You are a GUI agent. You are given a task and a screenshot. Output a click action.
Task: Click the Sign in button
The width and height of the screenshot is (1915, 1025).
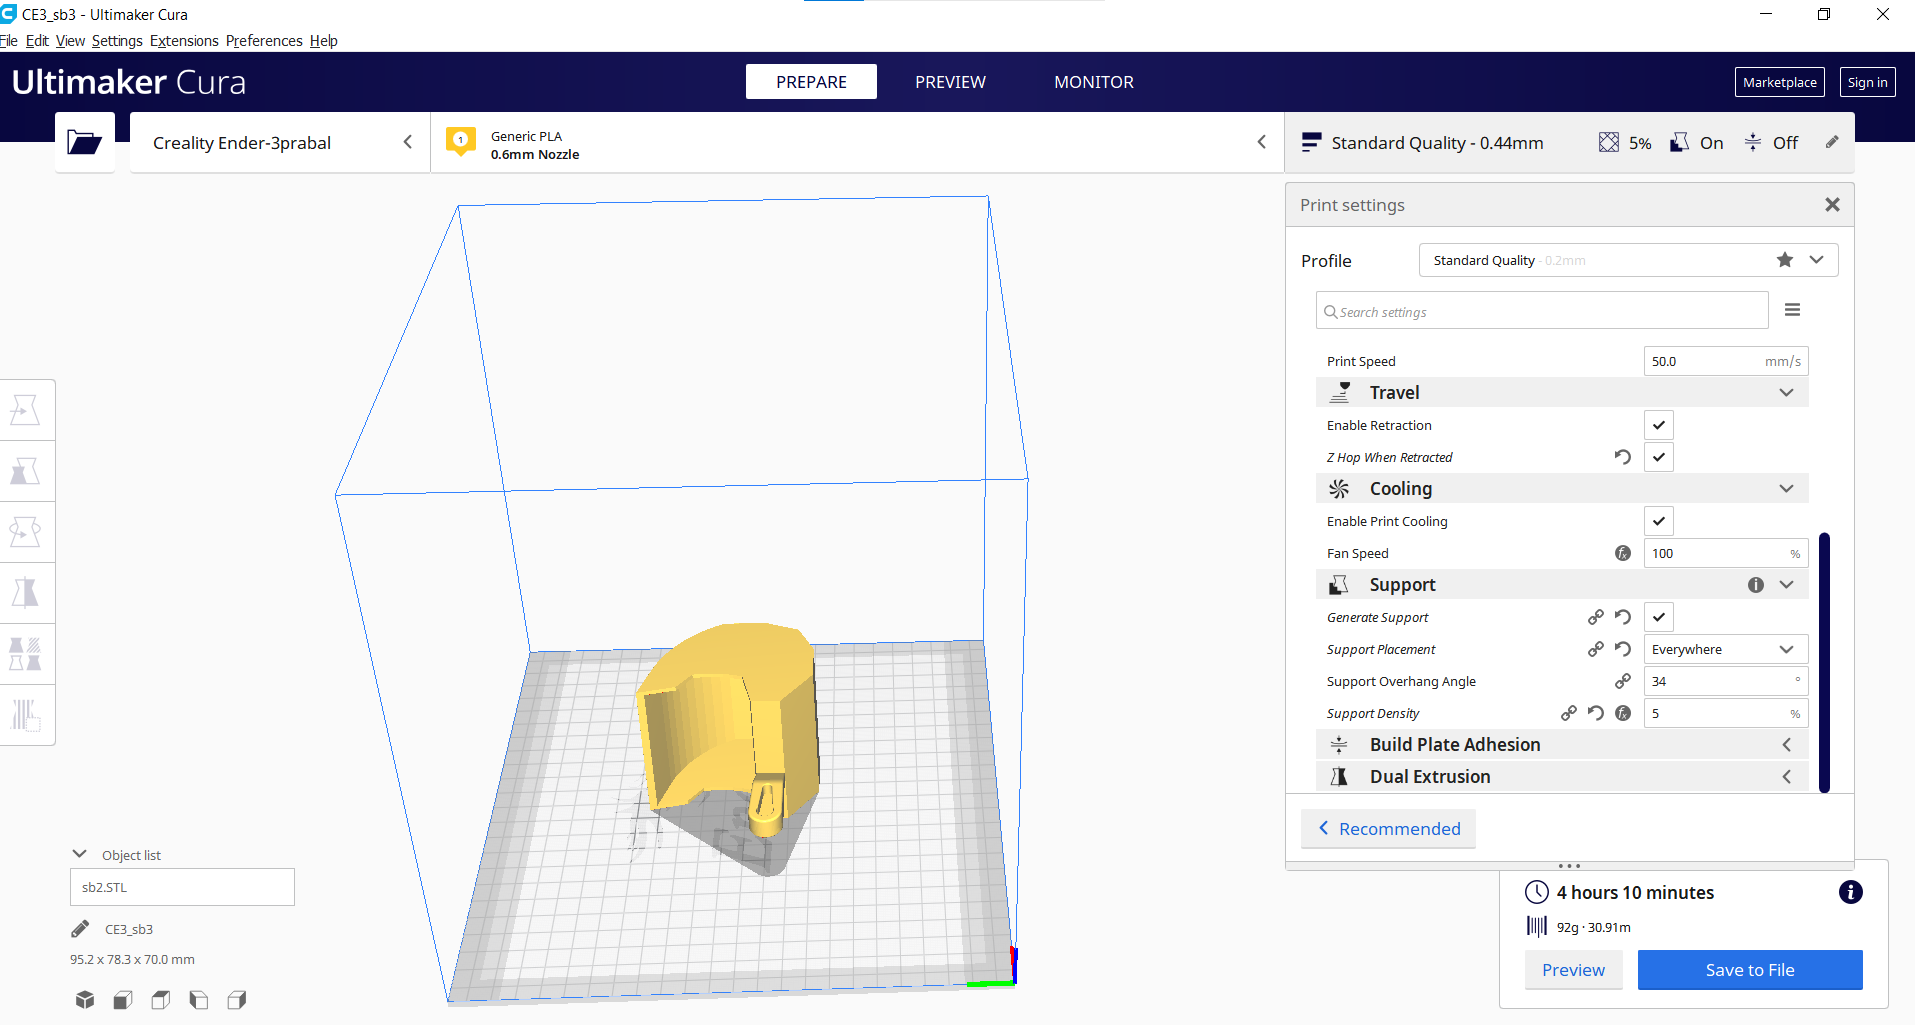pos(1867,82)
